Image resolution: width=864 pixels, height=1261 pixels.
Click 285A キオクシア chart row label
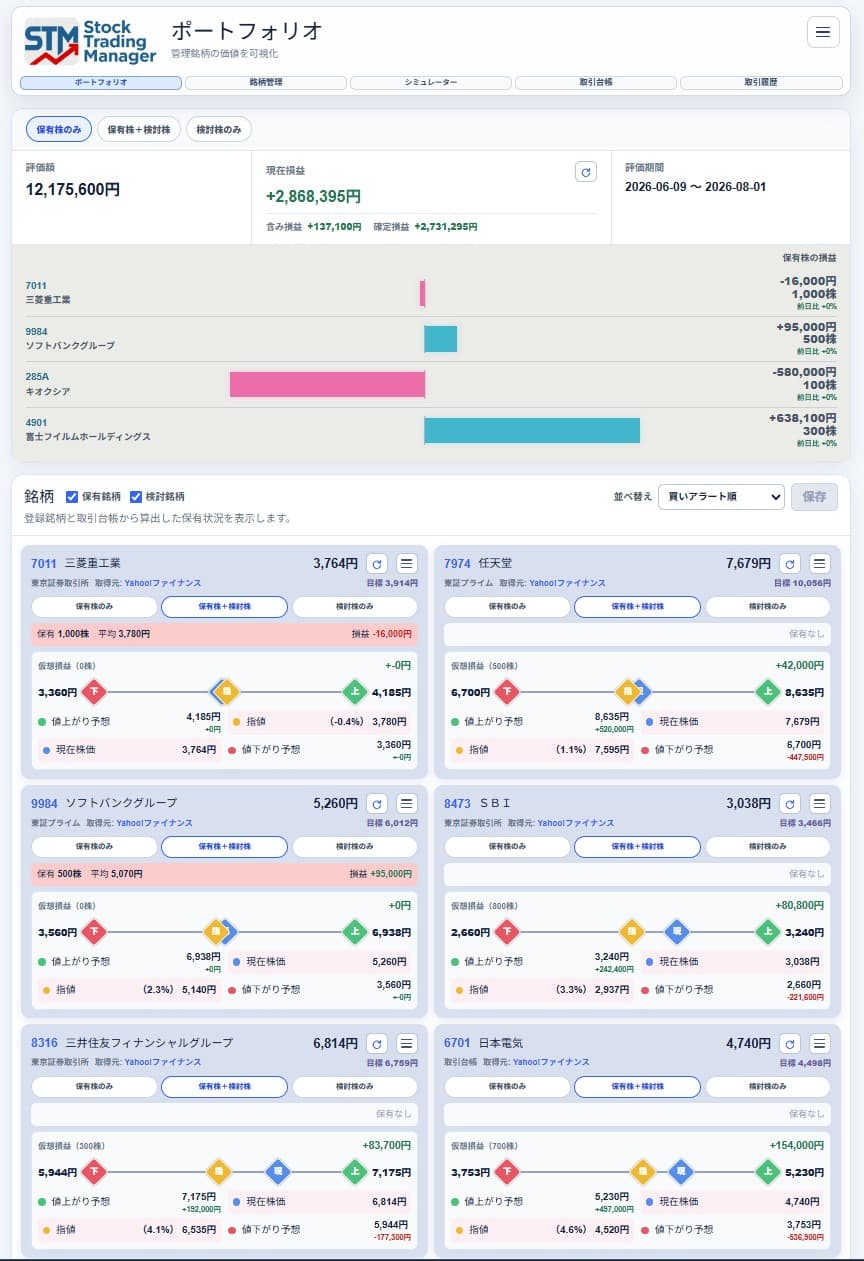click(48, 384)
